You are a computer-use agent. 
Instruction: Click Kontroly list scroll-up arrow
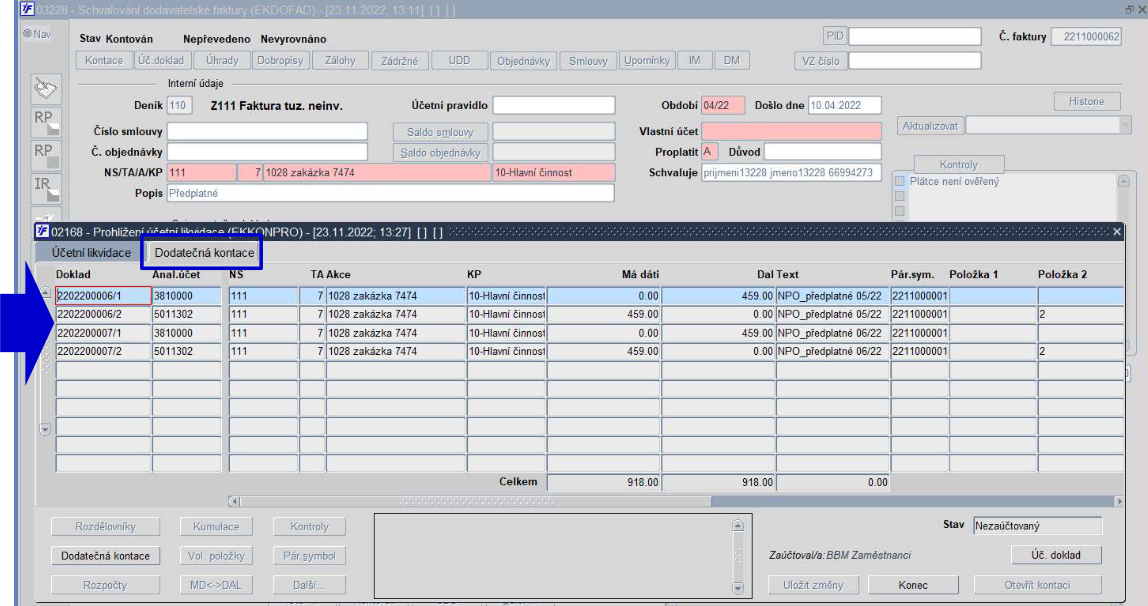1123,181
